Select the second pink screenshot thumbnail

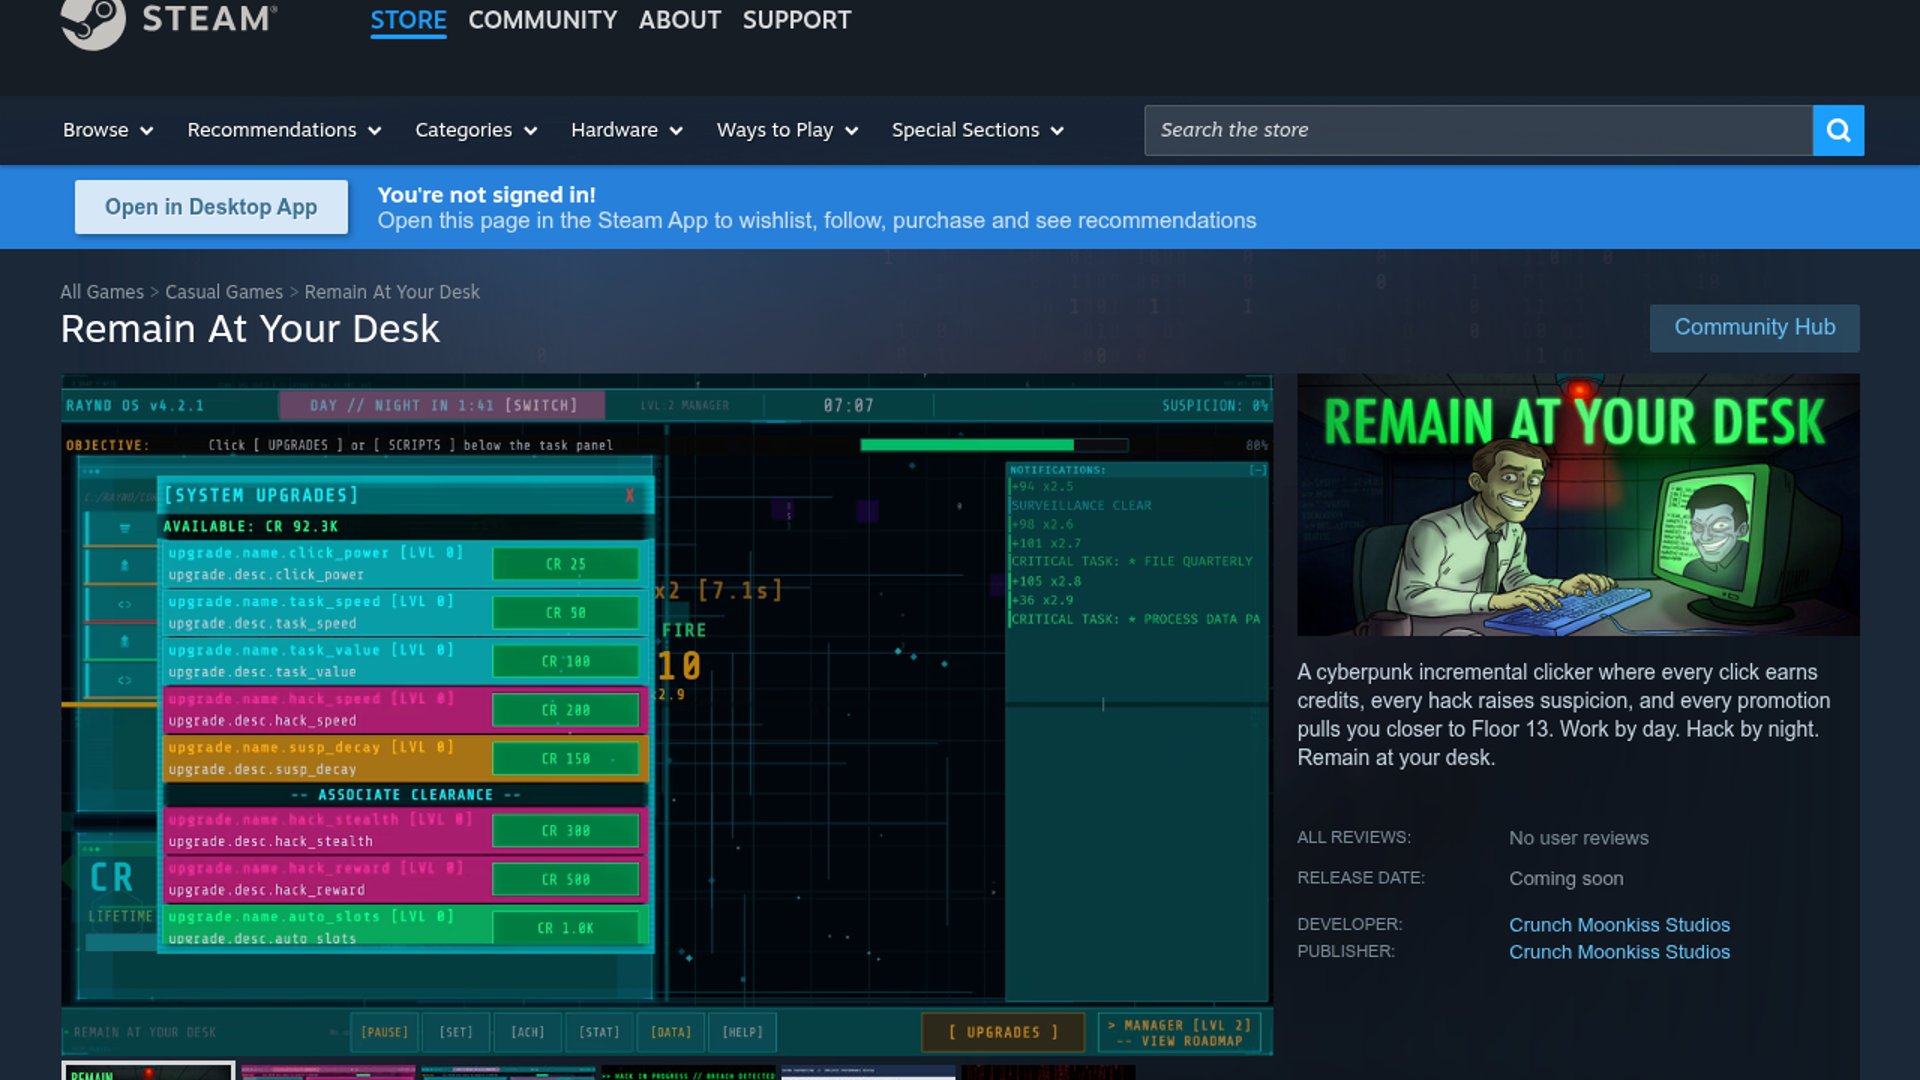(328, 1072)
